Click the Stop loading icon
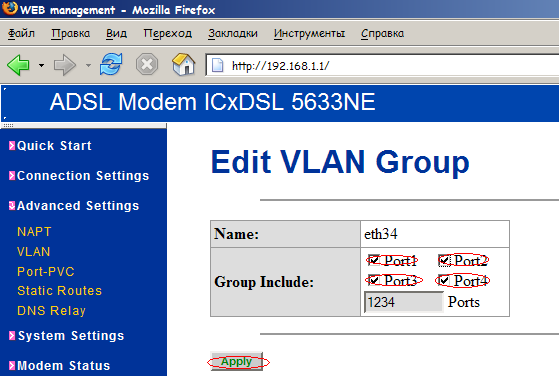The width and height of the screenshot is (559, 376). pos(147,65)
